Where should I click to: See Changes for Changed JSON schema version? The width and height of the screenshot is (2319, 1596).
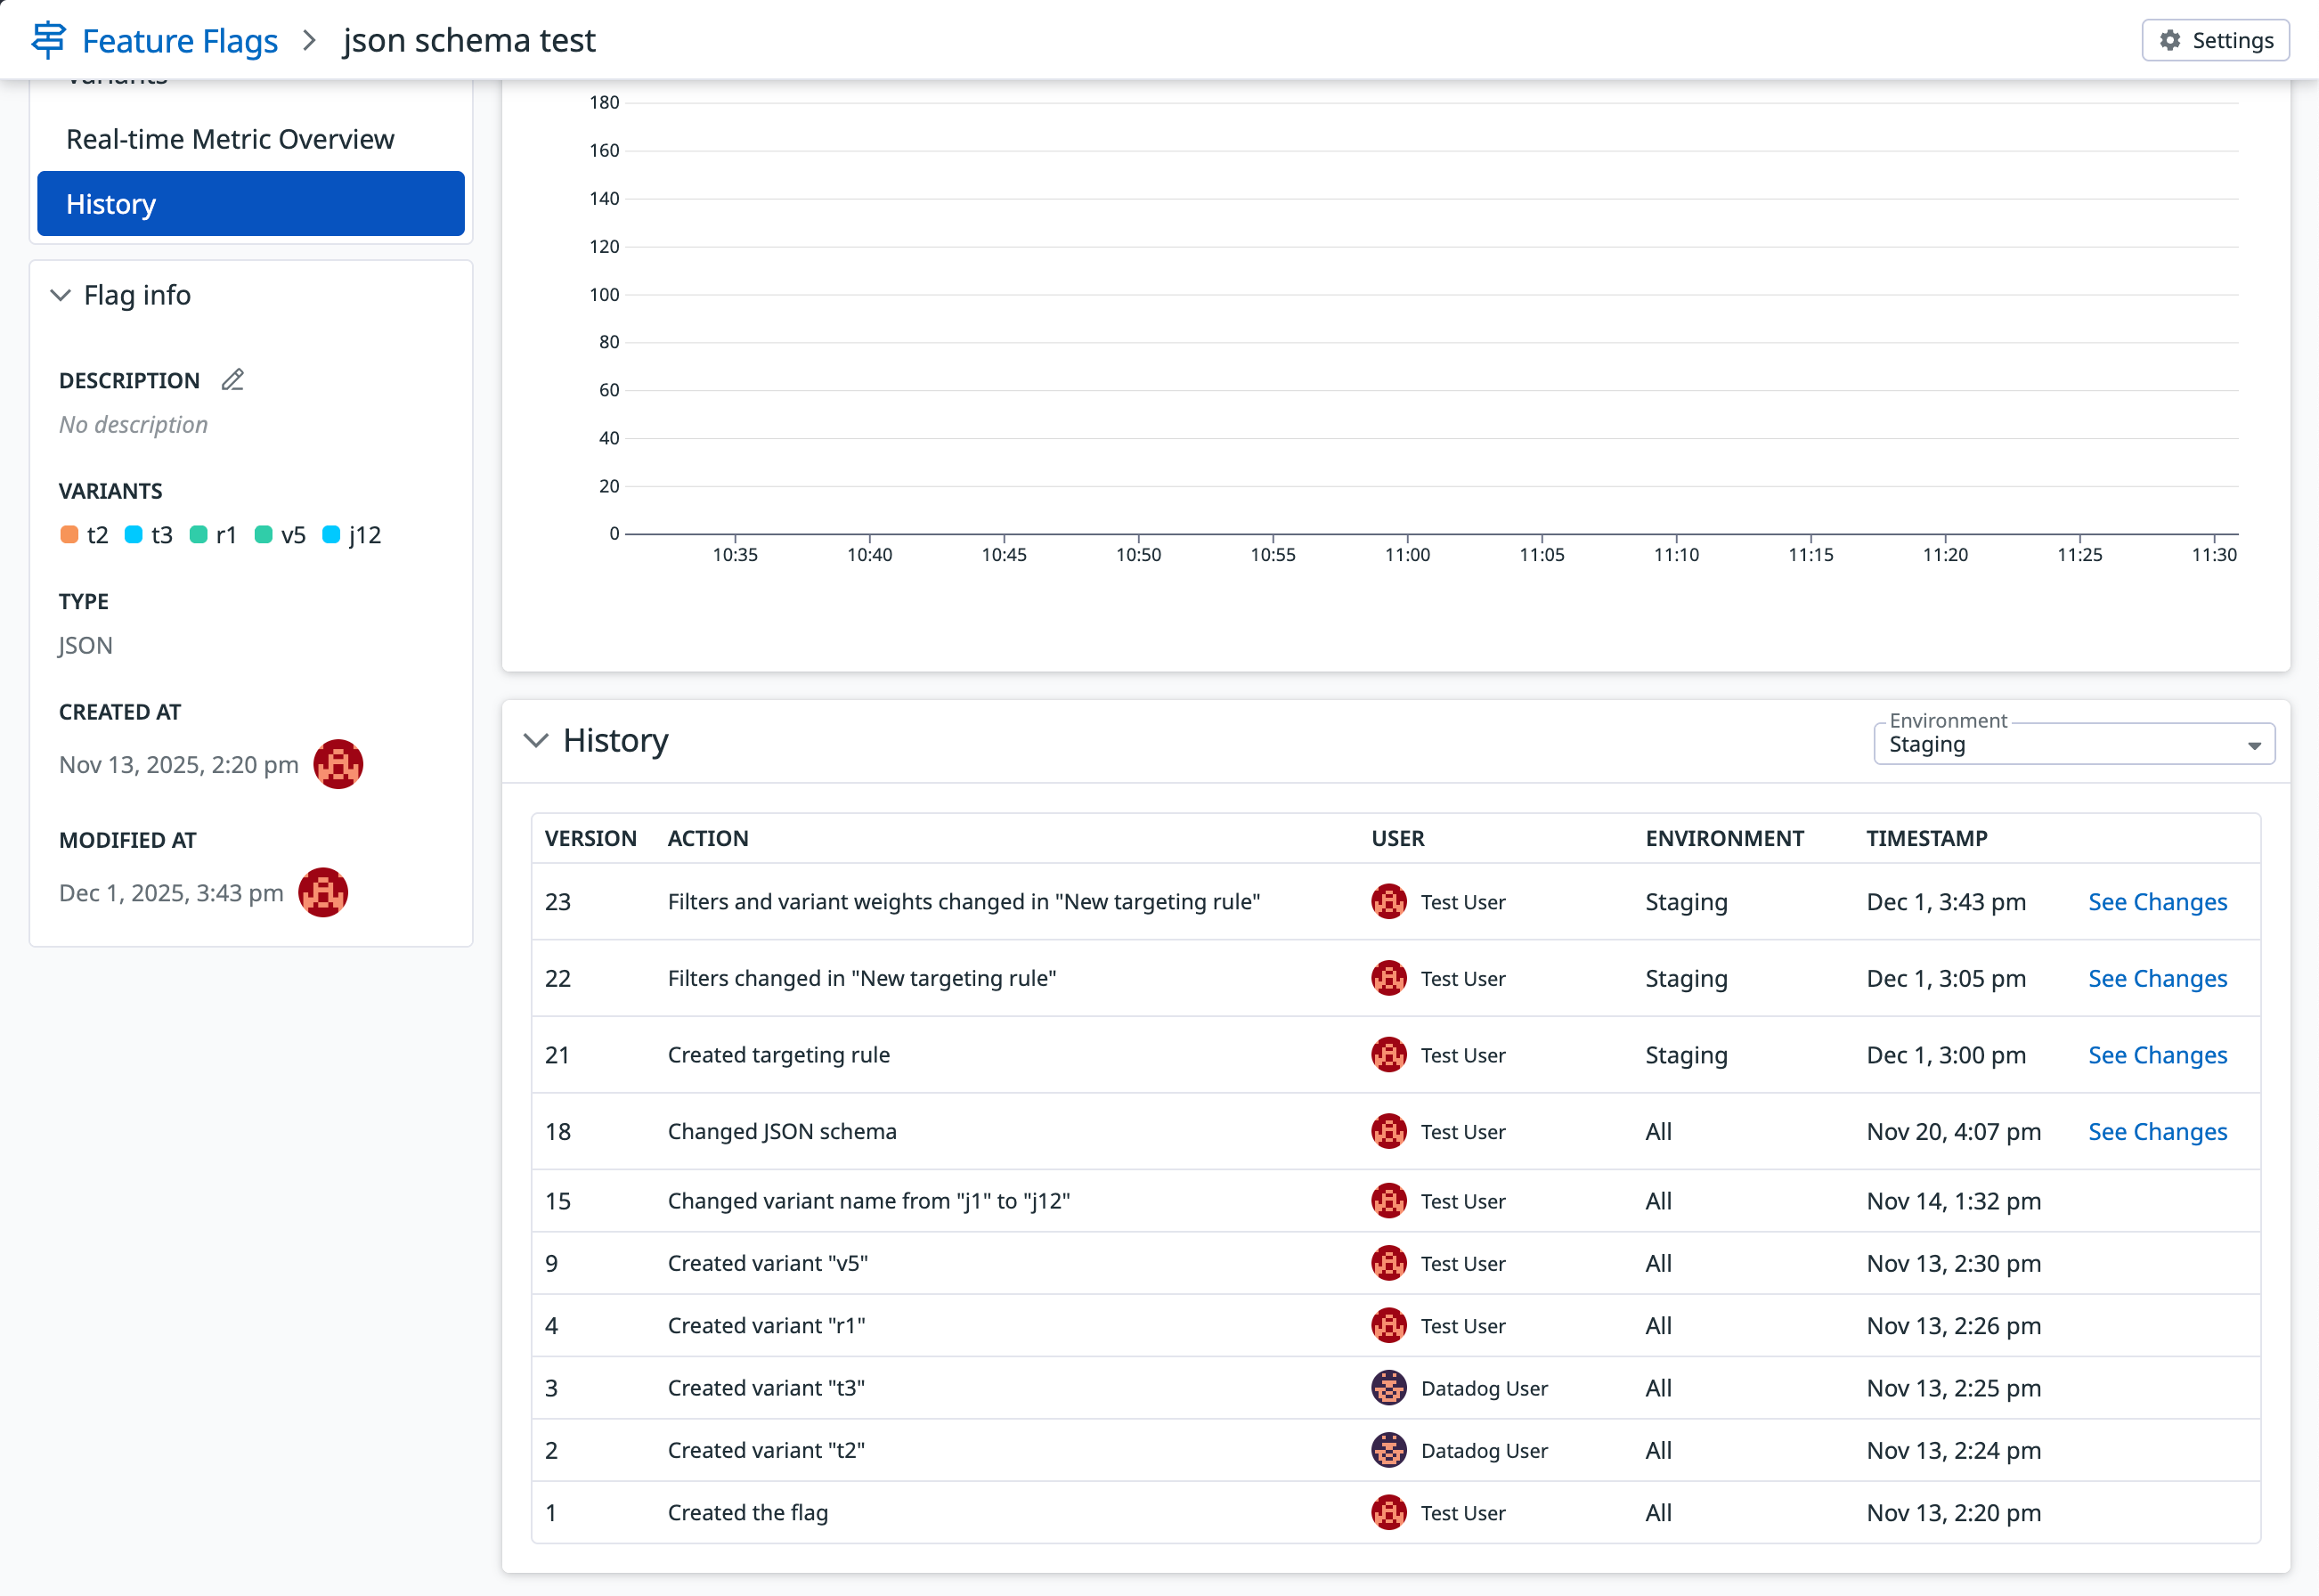[2157, 1131]
